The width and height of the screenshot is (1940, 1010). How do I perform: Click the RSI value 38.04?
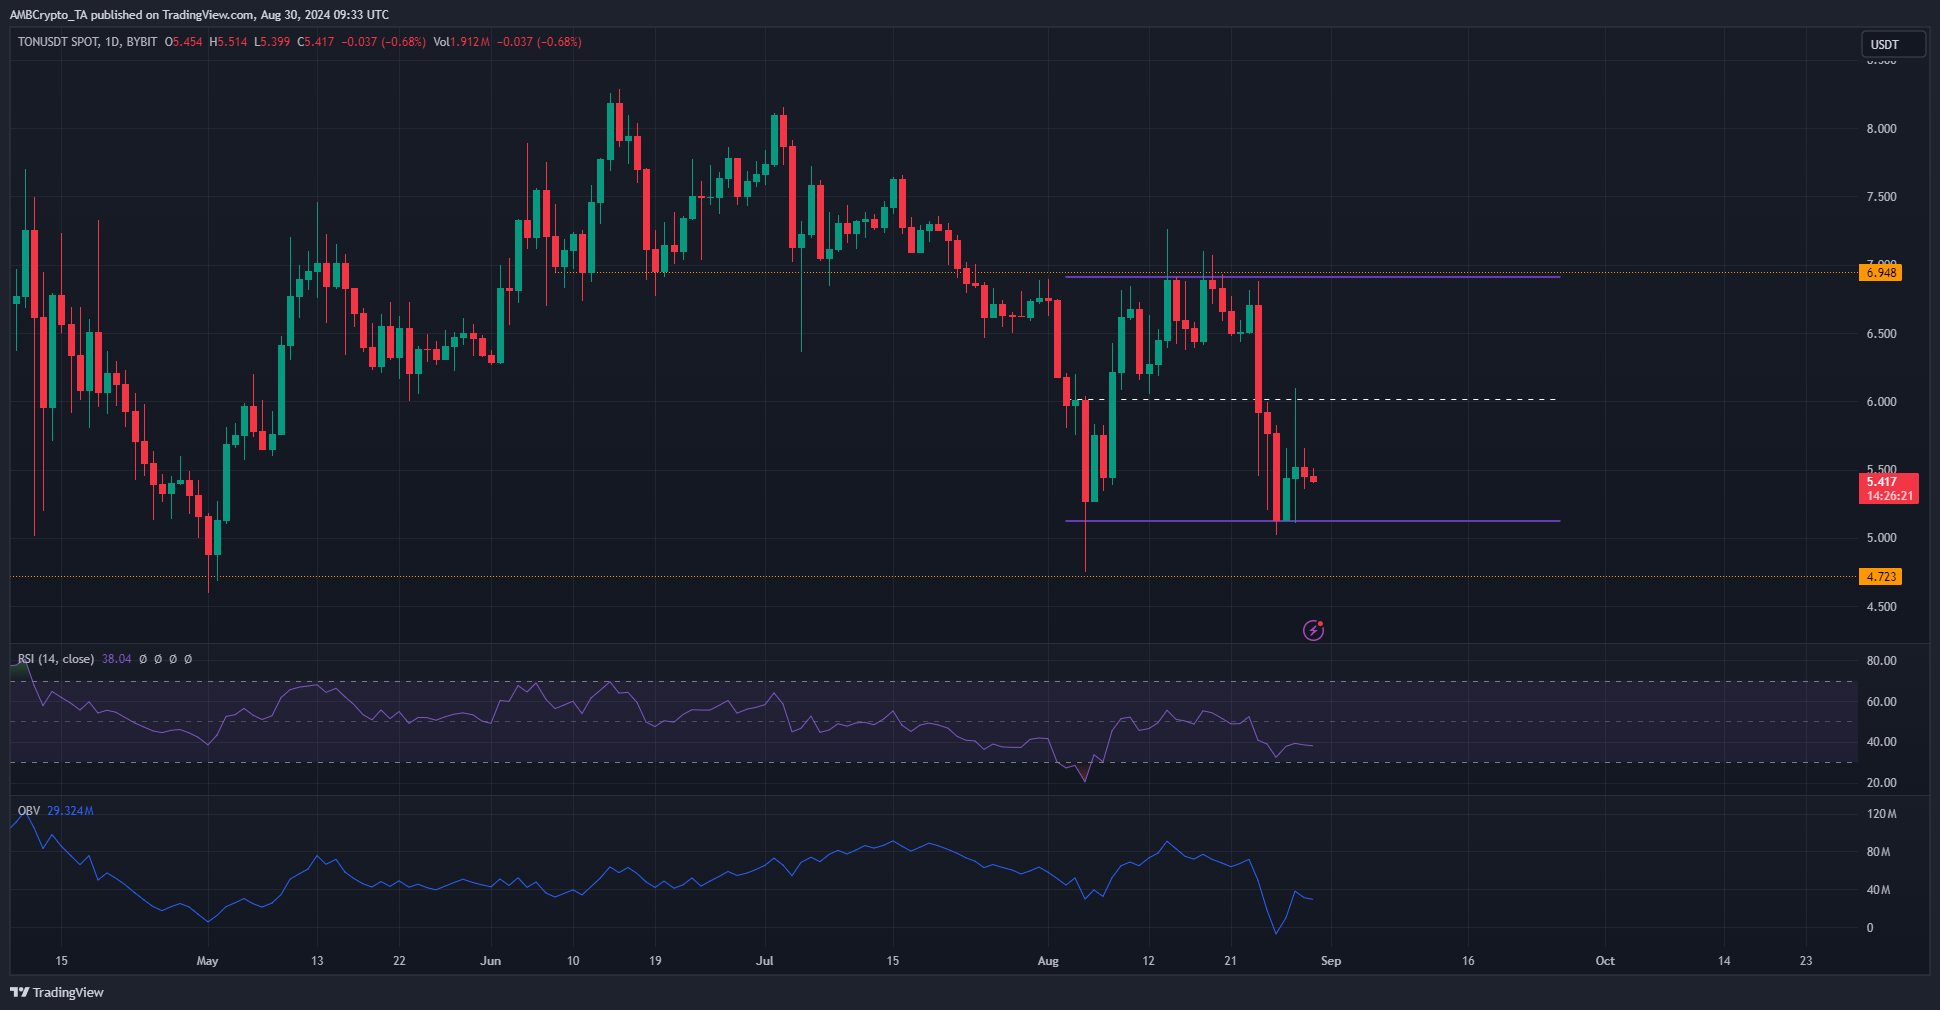[116, 659]
